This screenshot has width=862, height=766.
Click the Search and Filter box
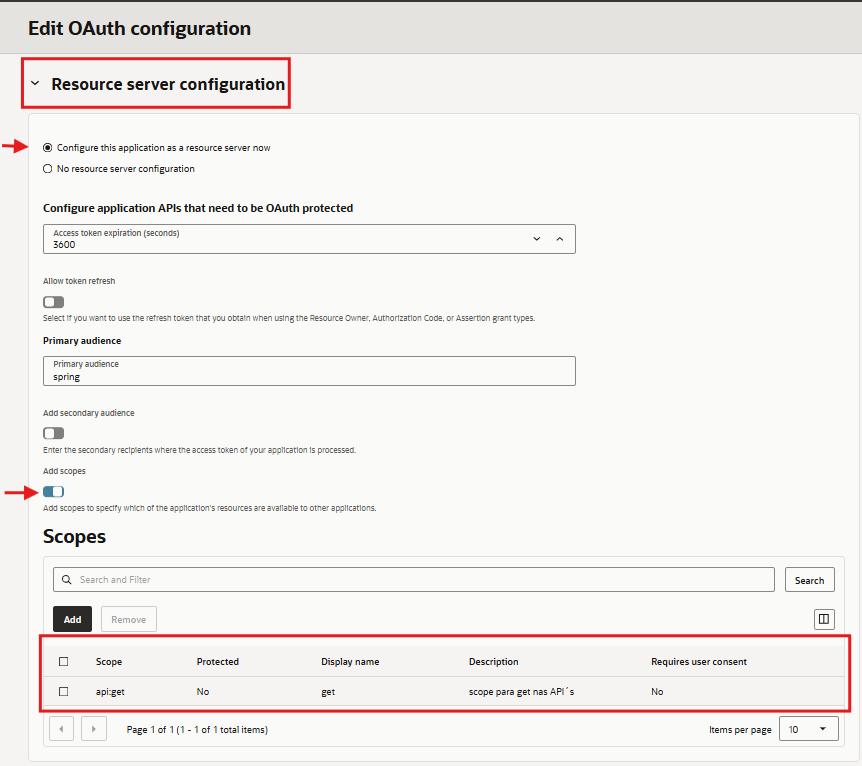point(420,580)
